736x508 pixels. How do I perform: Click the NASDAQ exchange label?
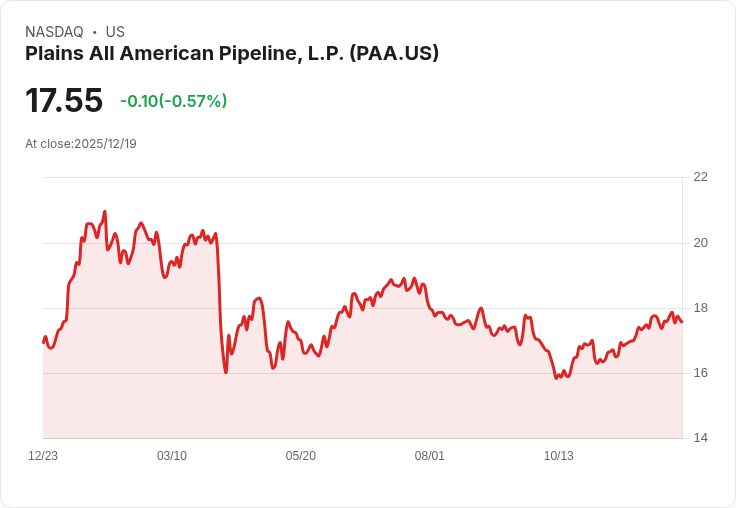pyautogui.click(x=54, y=32)
